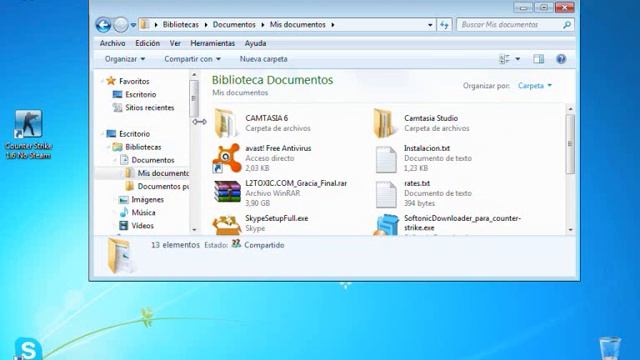Open the Organizar dropdown
This screenshot has width=640, height=360.
pos(125,59)
